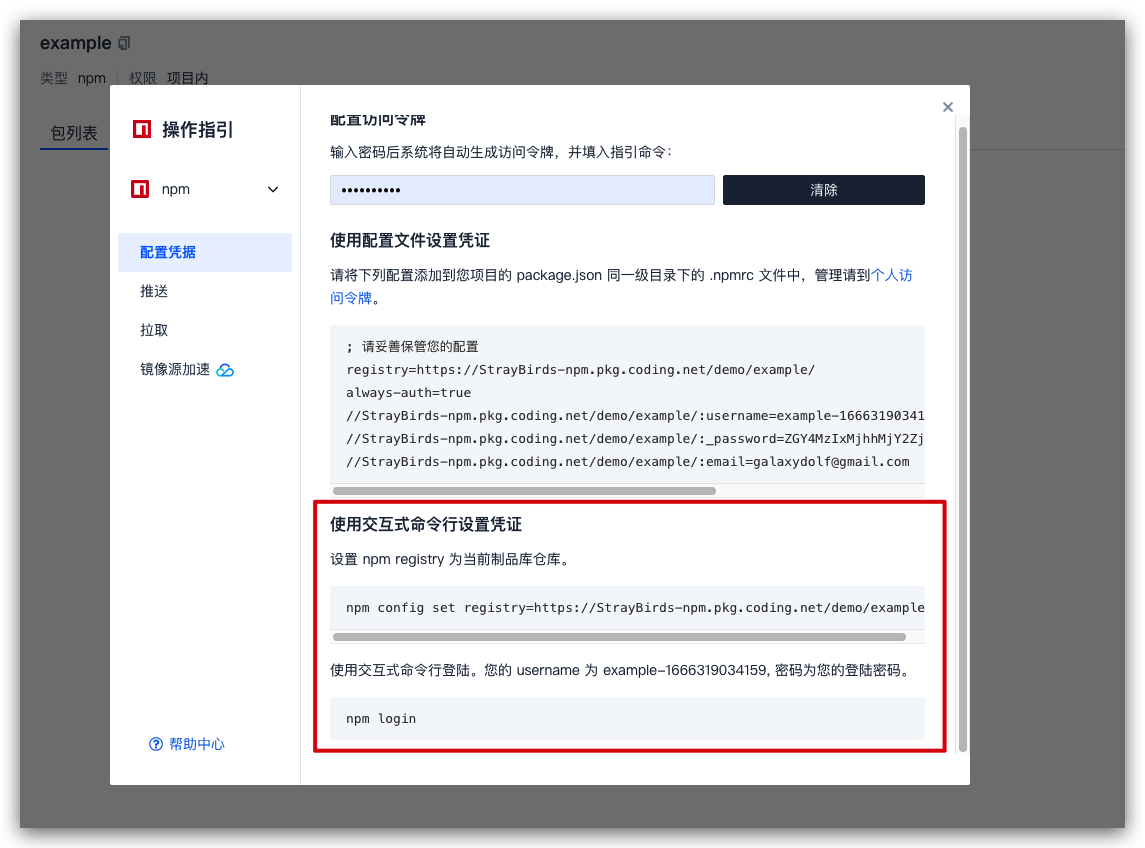Click the copy icon next to example title
This screenshot has width=1145, height=848.
[124, 43]
